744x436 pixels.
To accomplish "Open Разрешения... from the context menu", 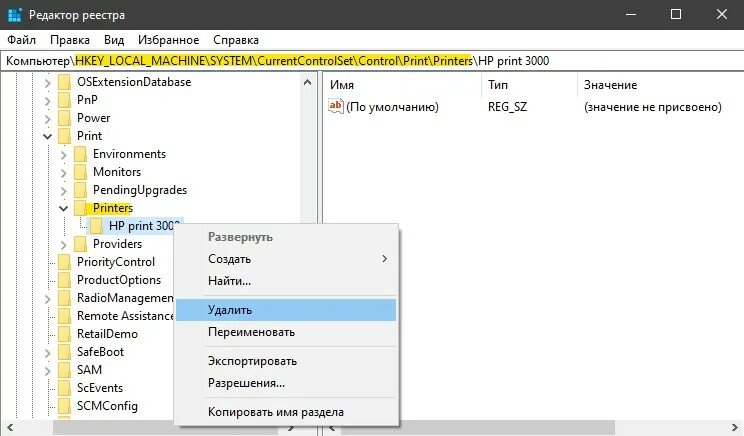I will [x=286, y=383].
